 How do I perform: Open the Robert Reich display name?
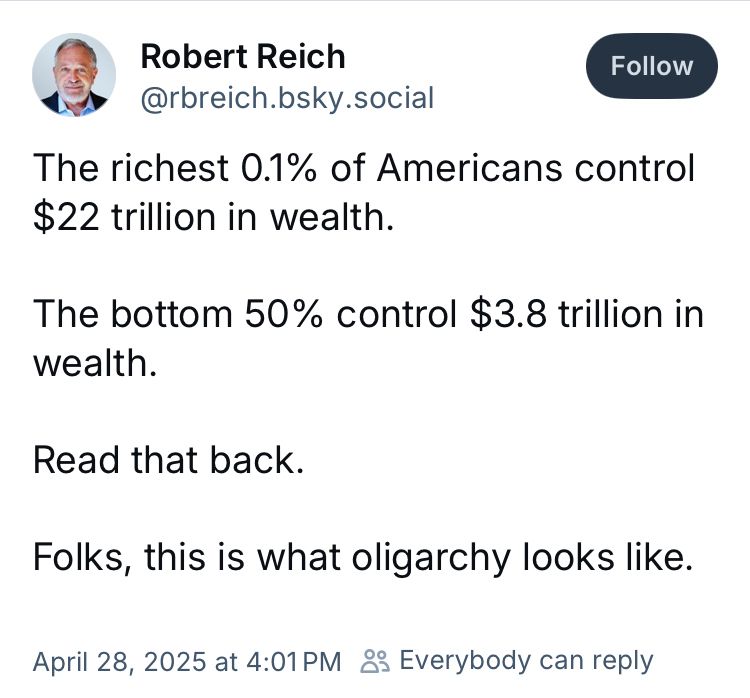coord(243,56)
